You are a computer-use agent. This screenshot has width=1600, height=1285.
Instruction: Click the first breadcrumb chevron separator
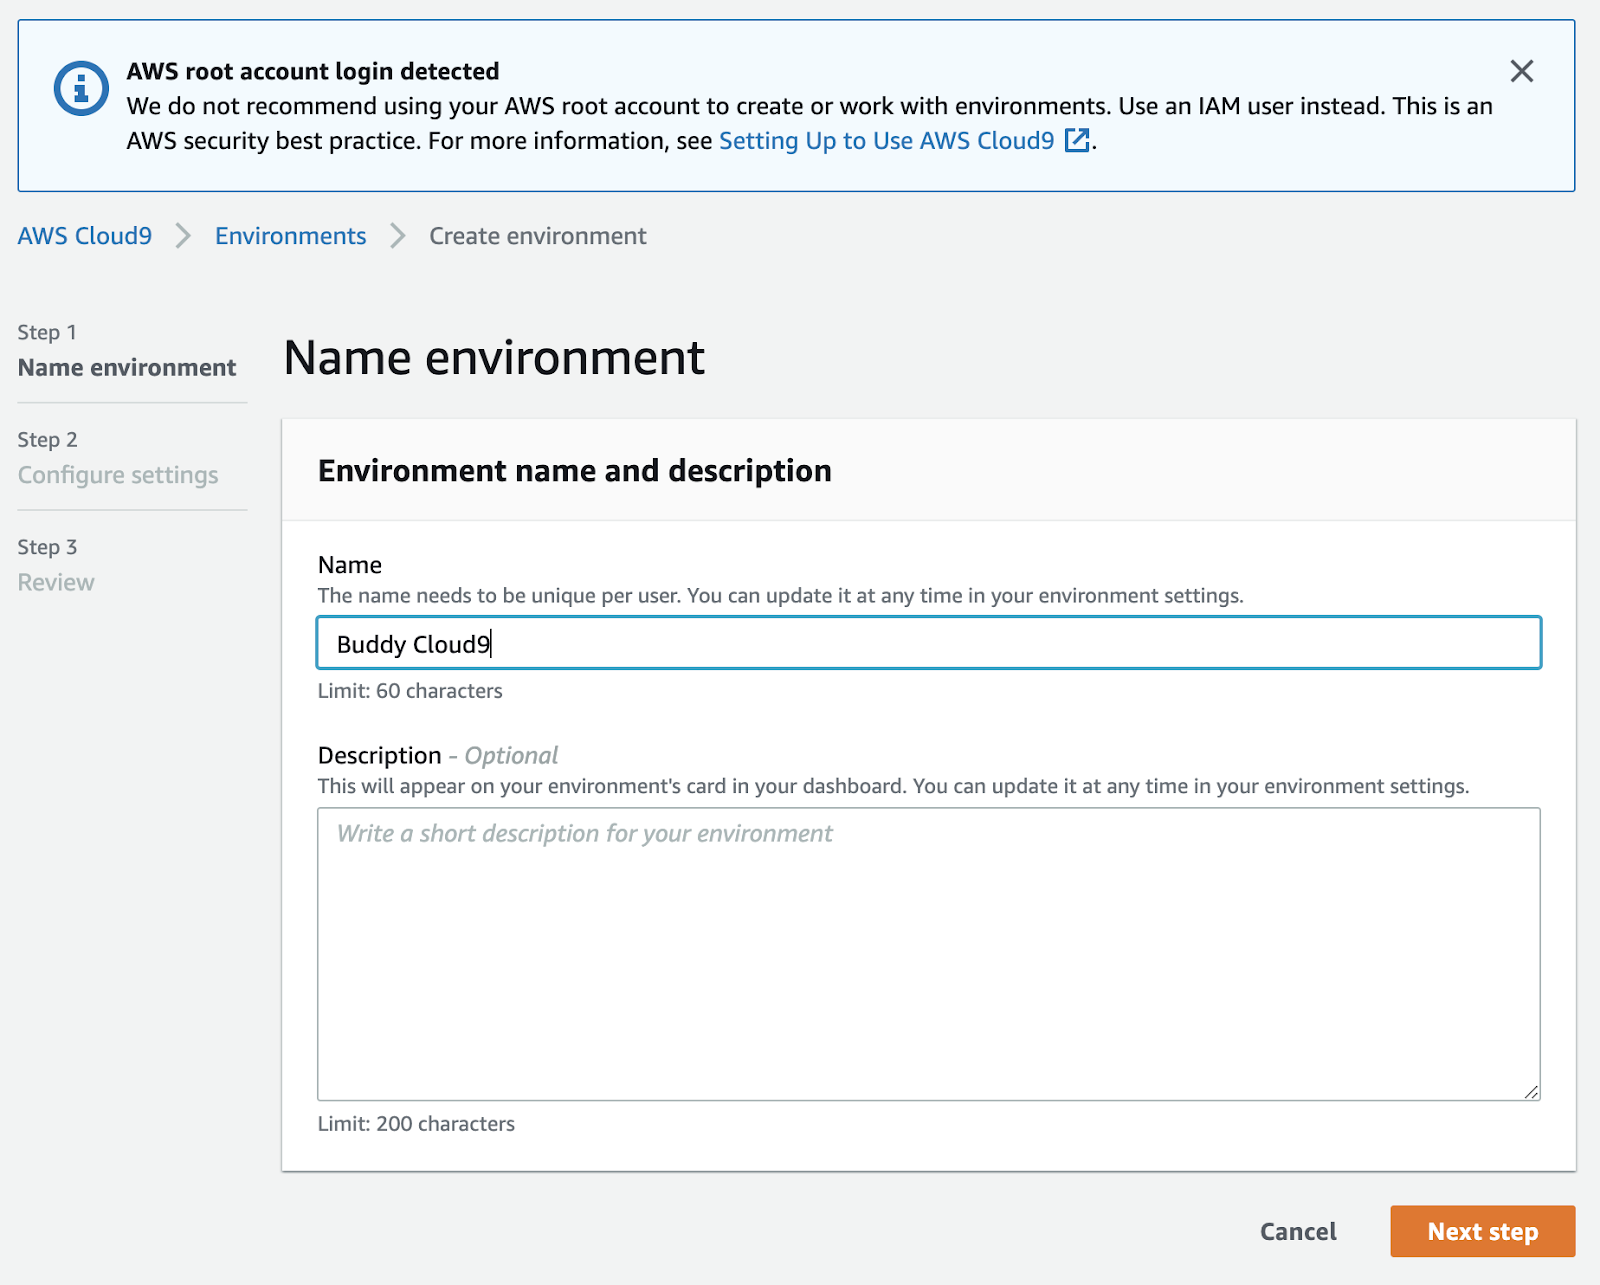coord(183,236)
